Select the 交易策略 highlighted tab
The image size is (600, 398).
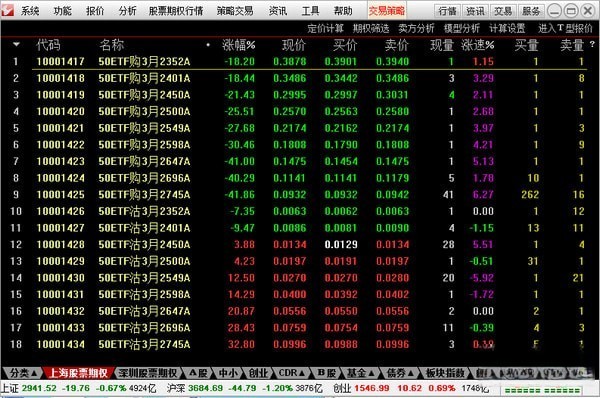coord(386,11)
